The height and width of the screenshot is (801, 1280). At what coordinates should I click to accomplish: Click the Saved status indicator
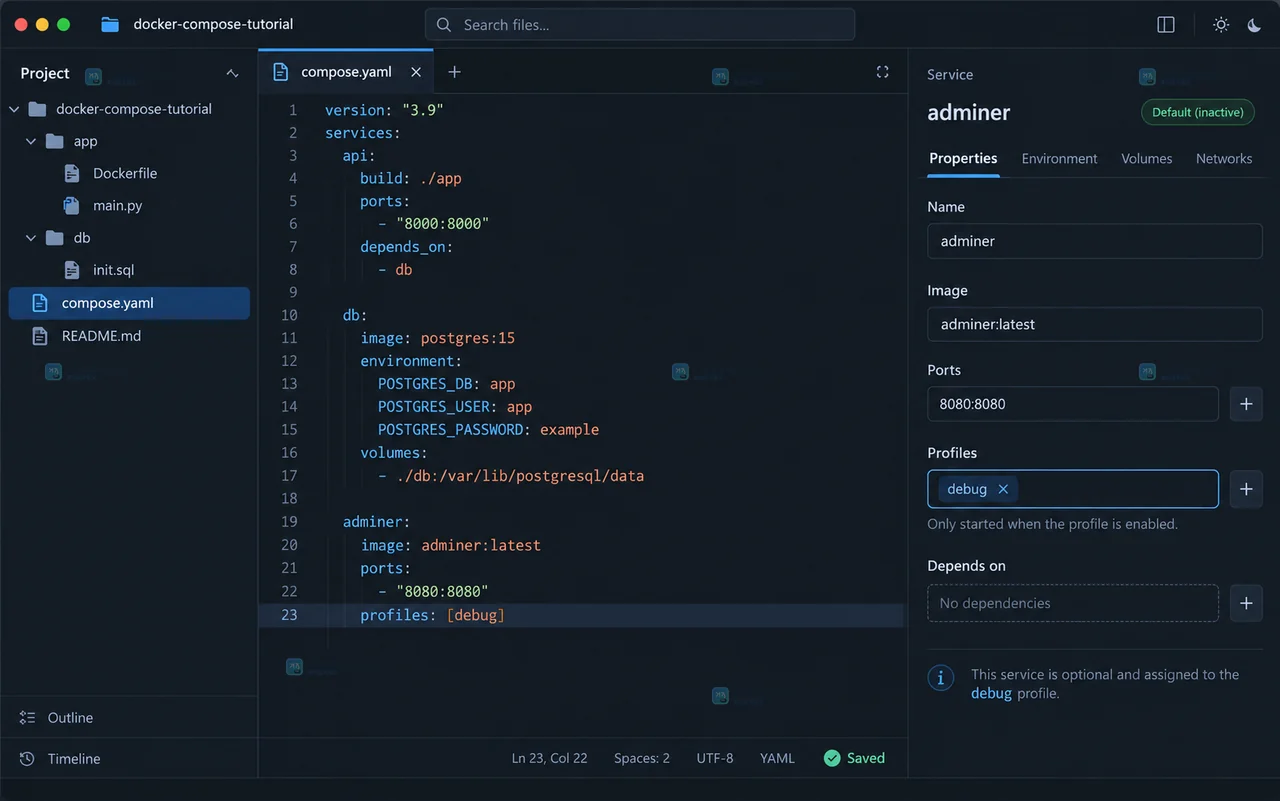[x=854, y=758]
